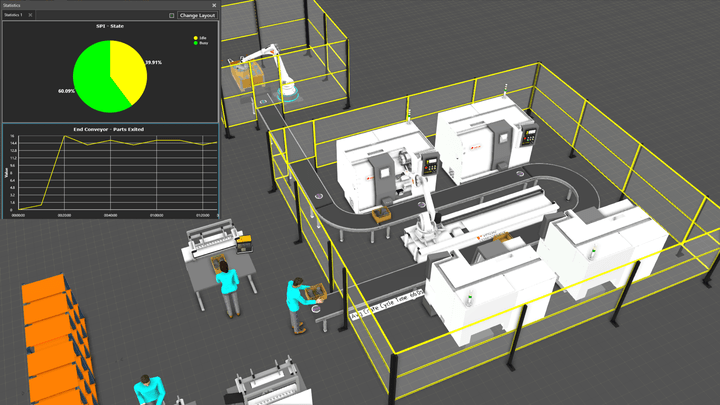Click the SPI - State chart title
The width and height of the screenshot is (720, 405).
click(x=110, y=26)
